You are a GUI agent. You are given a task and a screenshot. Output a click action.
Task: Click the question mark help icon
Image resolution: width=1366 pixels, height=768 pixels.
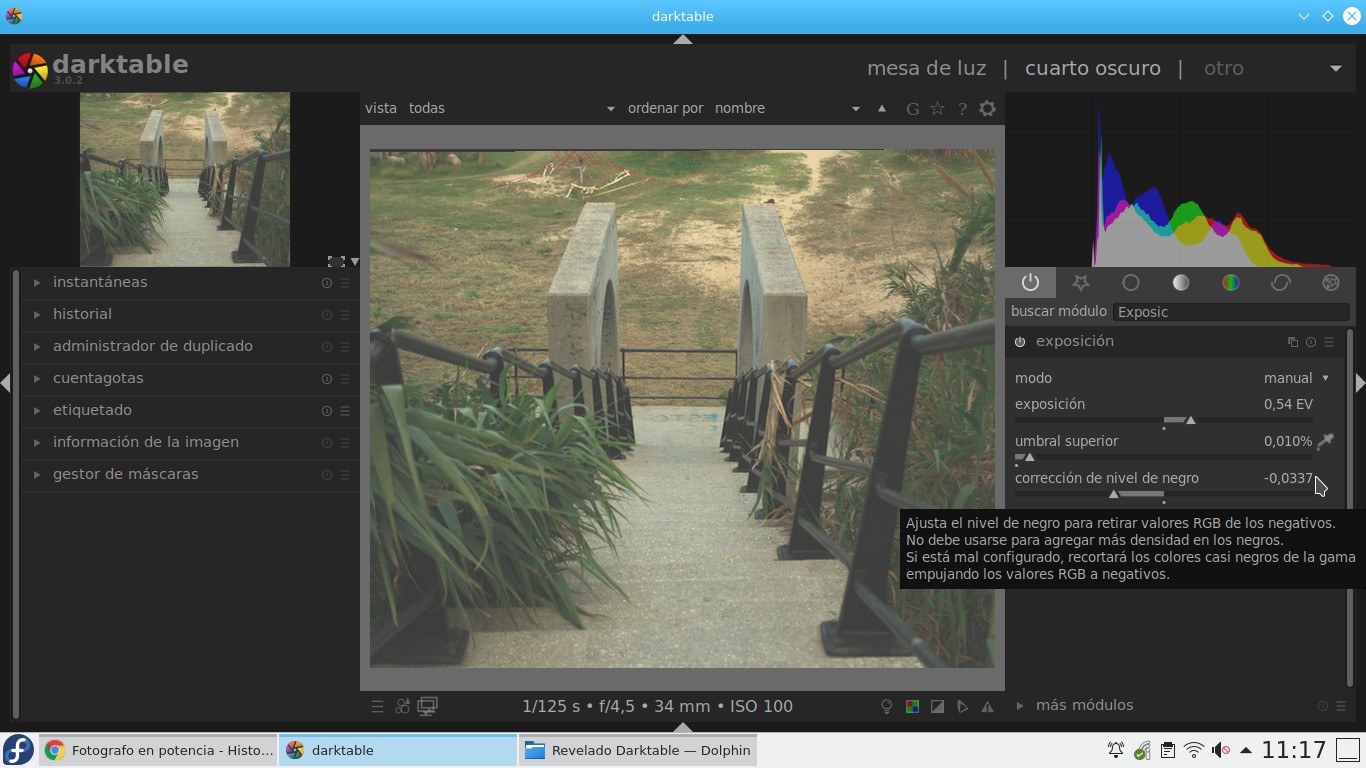(962, 108)
